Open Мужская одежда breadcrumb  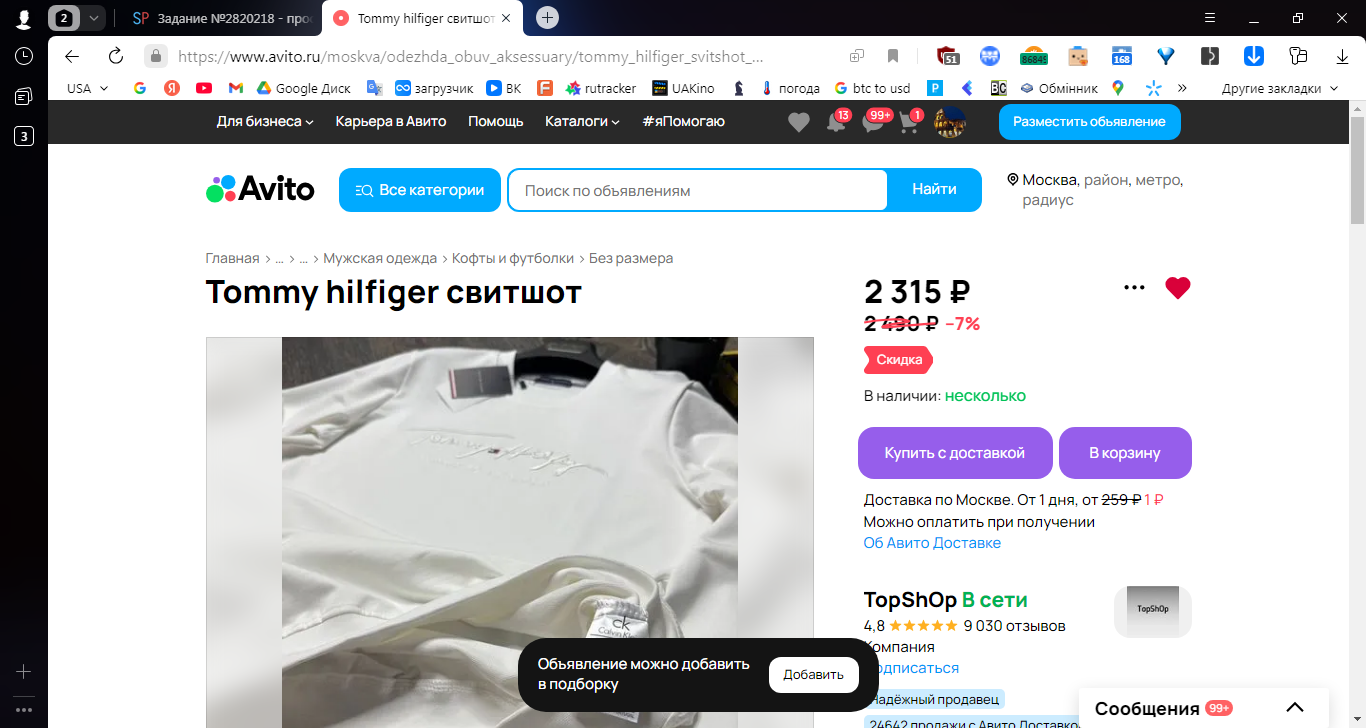point(380,258)
